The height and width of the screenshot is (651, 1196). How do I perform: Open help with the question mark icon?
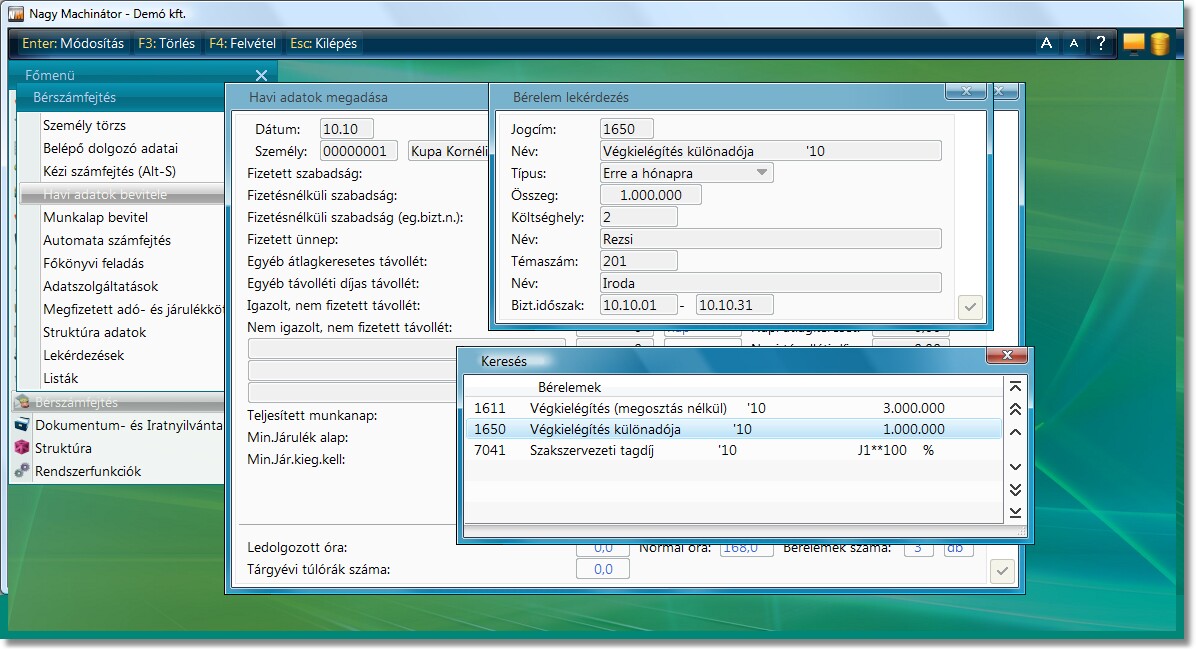(x=1101, y=43)
